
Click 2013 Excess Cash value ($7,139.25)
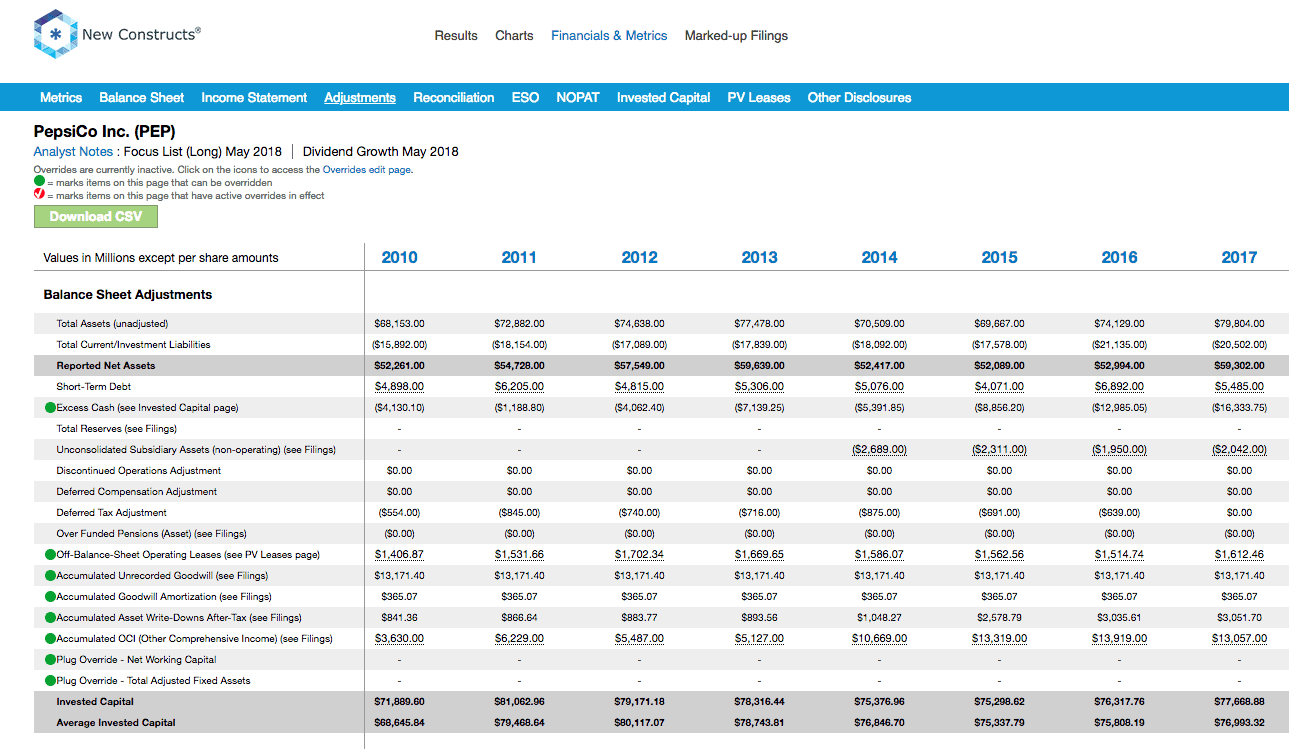pos(759,408)
